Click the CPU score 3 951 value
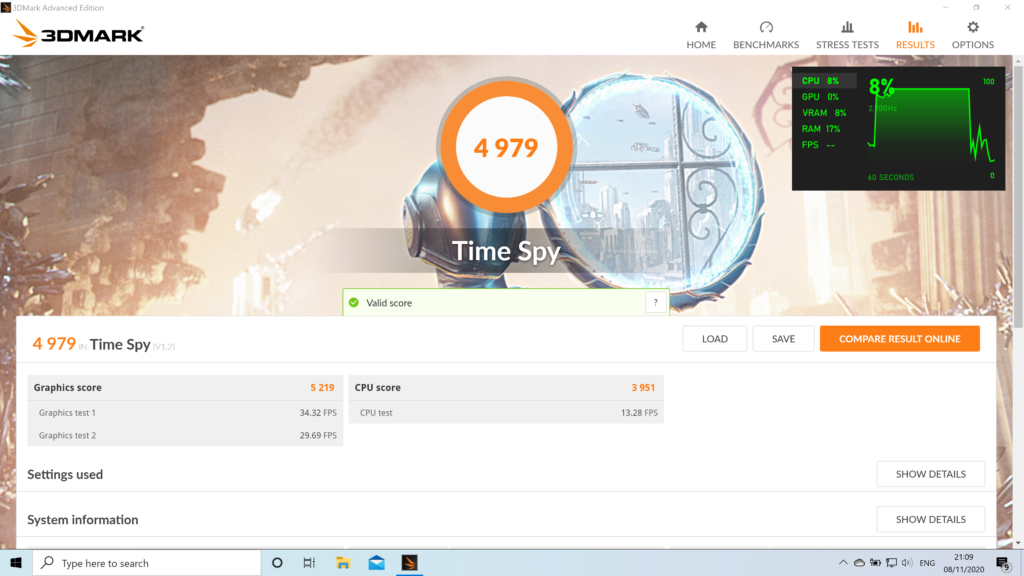The image size is (1024, 576). point(643,387)
